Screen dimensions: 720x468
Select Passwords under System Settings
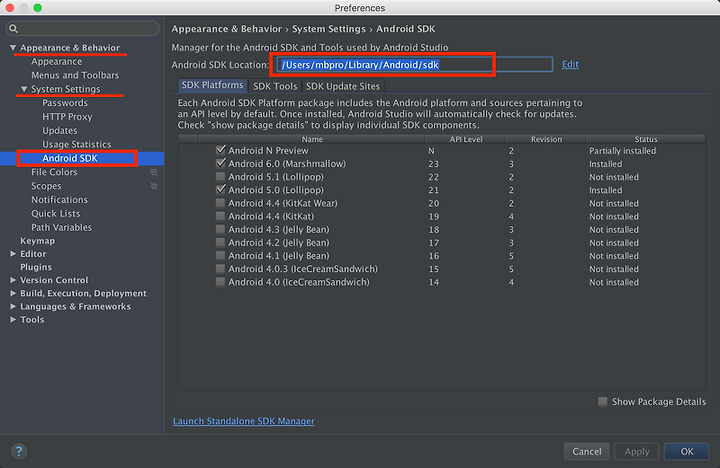[x=65, y=103]
